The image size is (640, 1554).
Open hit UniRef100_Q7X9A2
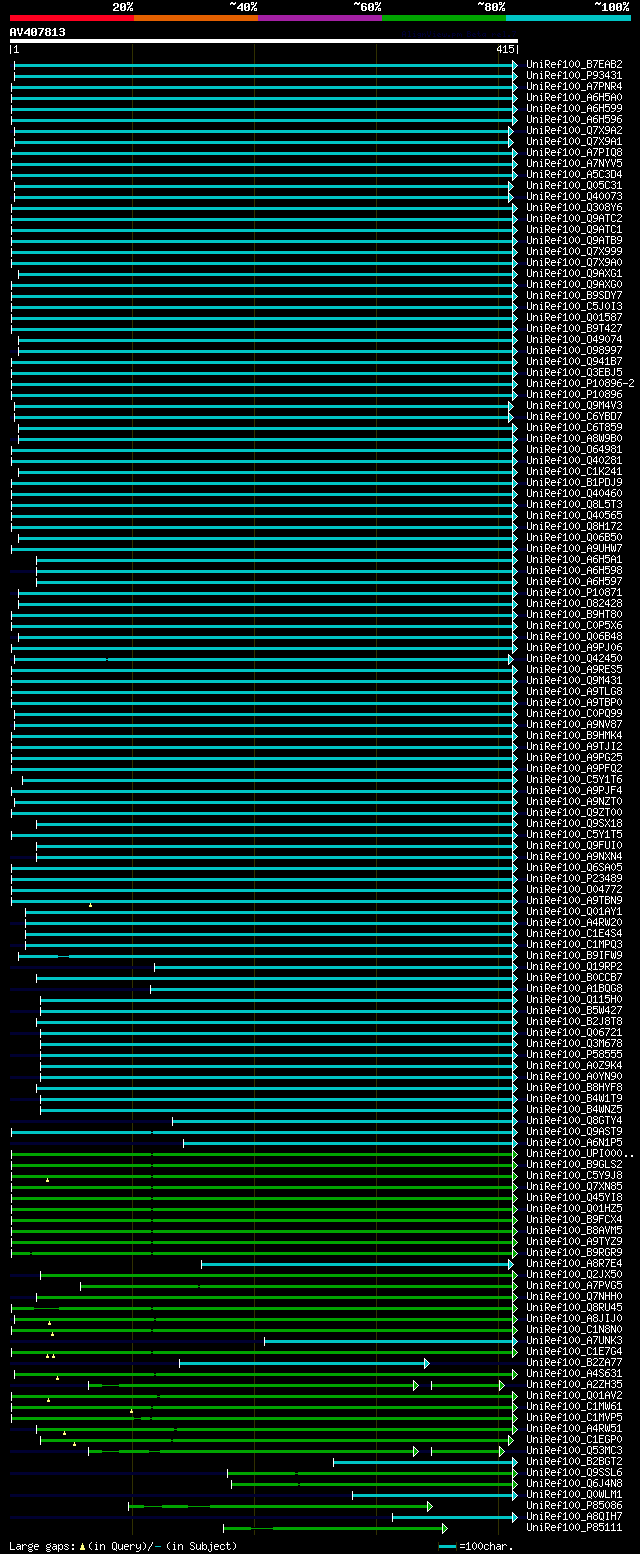click(x=574, y=130)
